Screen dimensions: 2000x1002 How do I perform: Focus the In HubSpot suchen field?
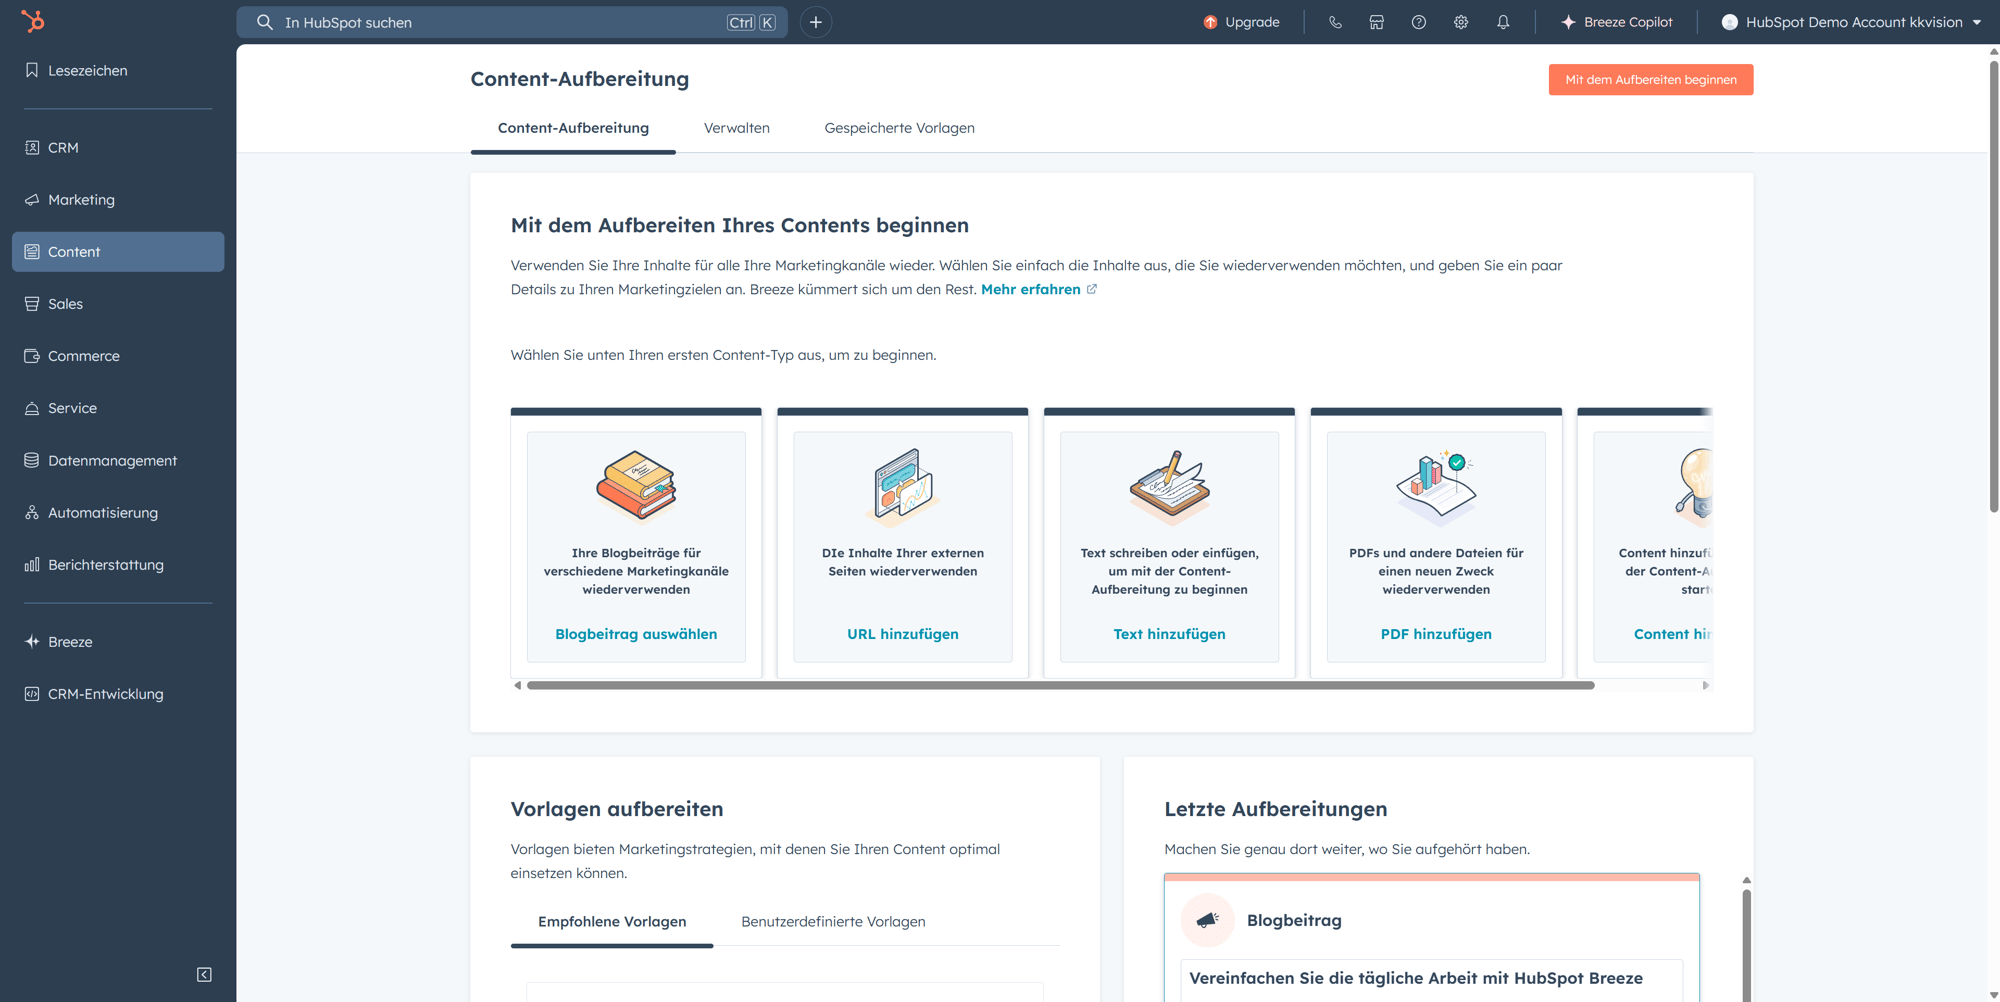(x=512, y=22)
